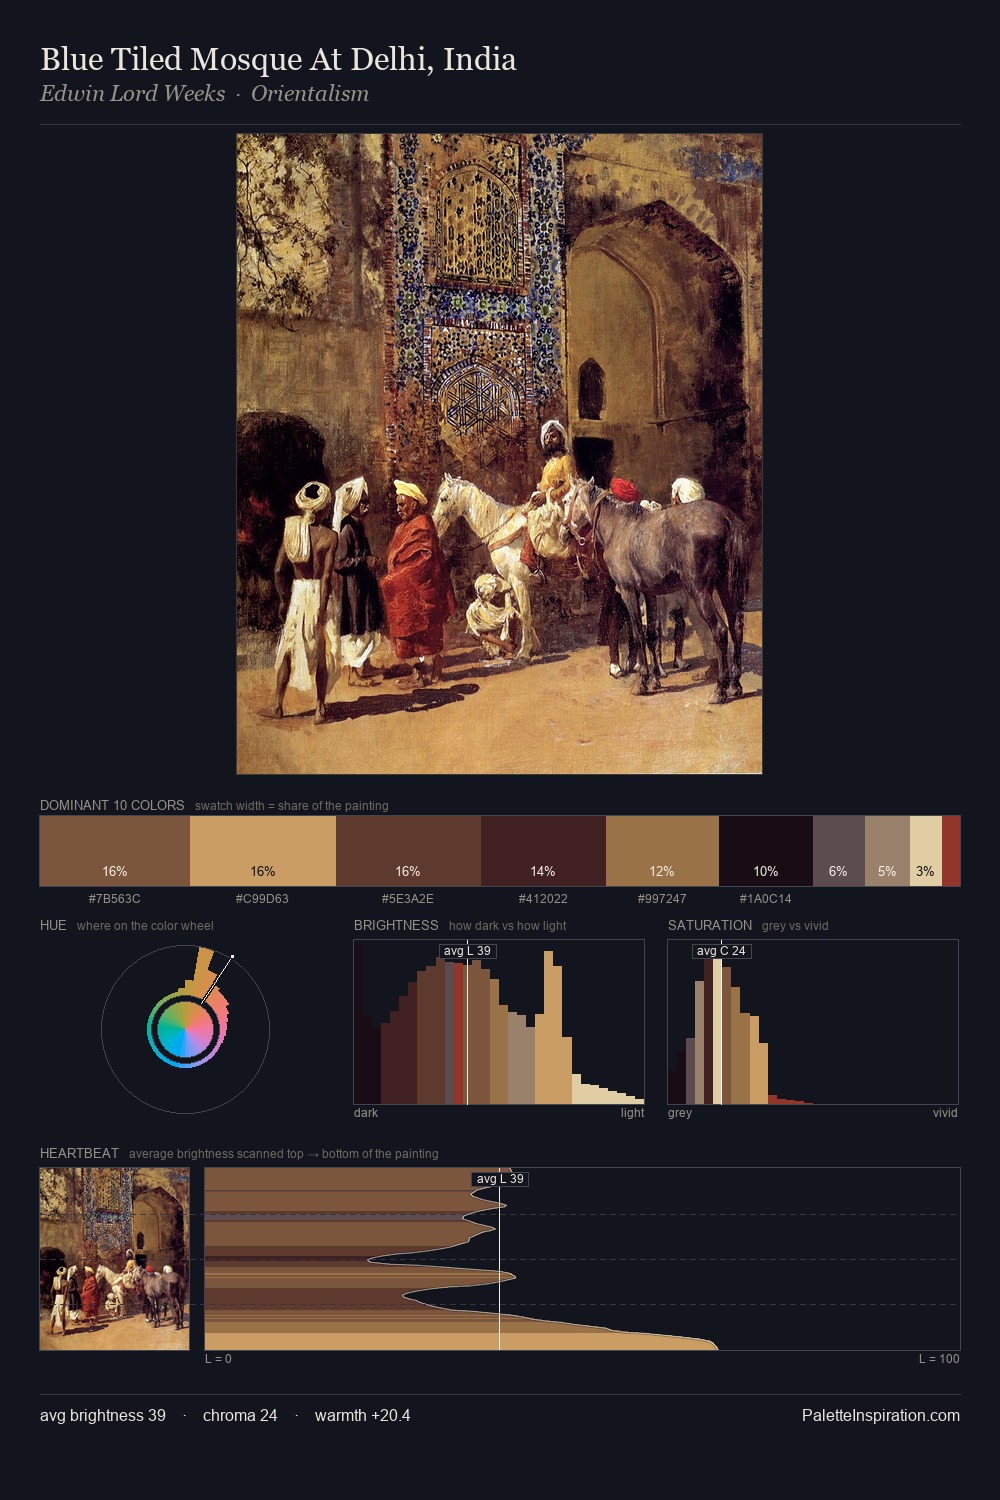1000x1500 pixels.
Task: Click the small painting thumbnail in Heartbeat
Action: click(114, 1259)
